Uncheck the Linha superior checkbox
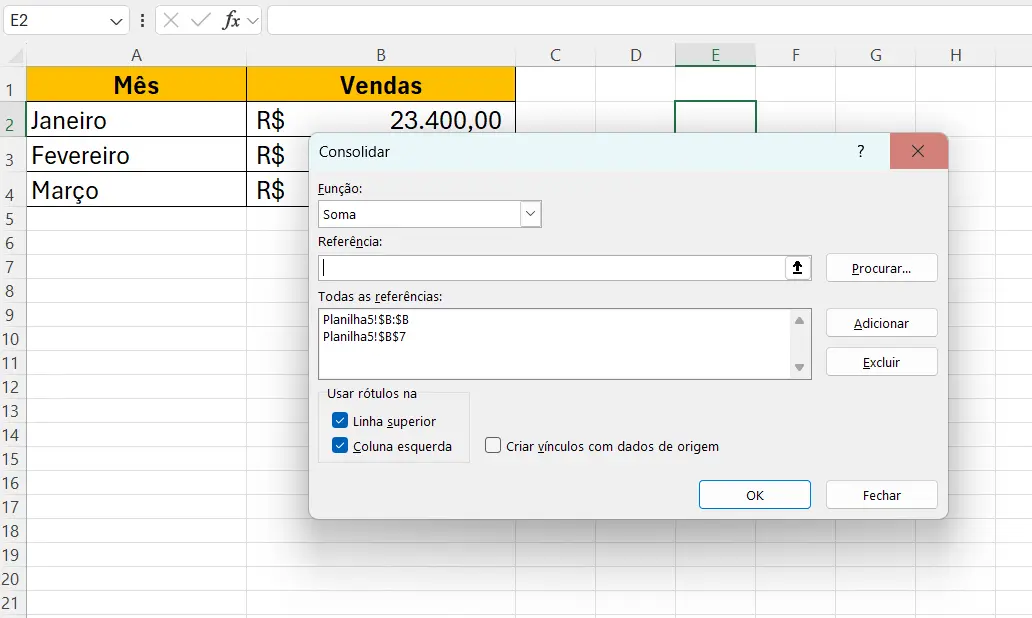Screen dimensions: 1032x618 (x=340, y=421)
